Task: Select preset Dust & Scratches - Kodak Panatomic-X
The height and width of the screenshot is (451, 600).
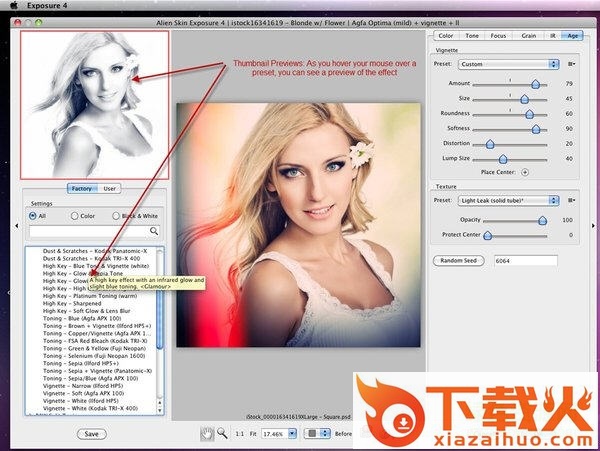Action: (95, 251)
